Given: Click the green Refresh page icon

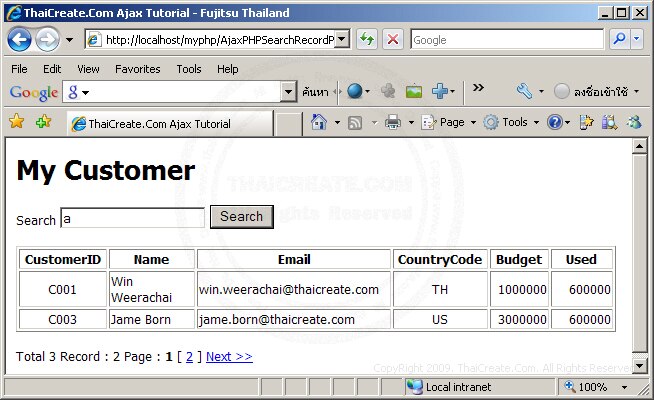Looking at the screenshot, I should pos(367,40).
